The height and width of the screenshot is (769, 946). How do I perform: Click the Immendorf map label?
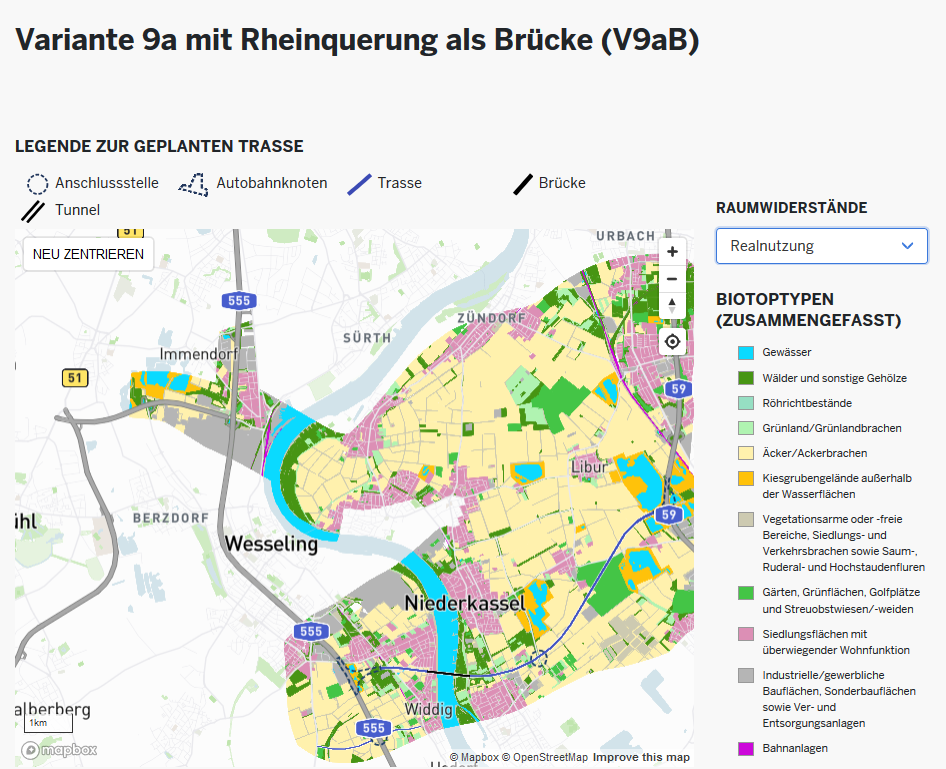click(x=198, y=354)
